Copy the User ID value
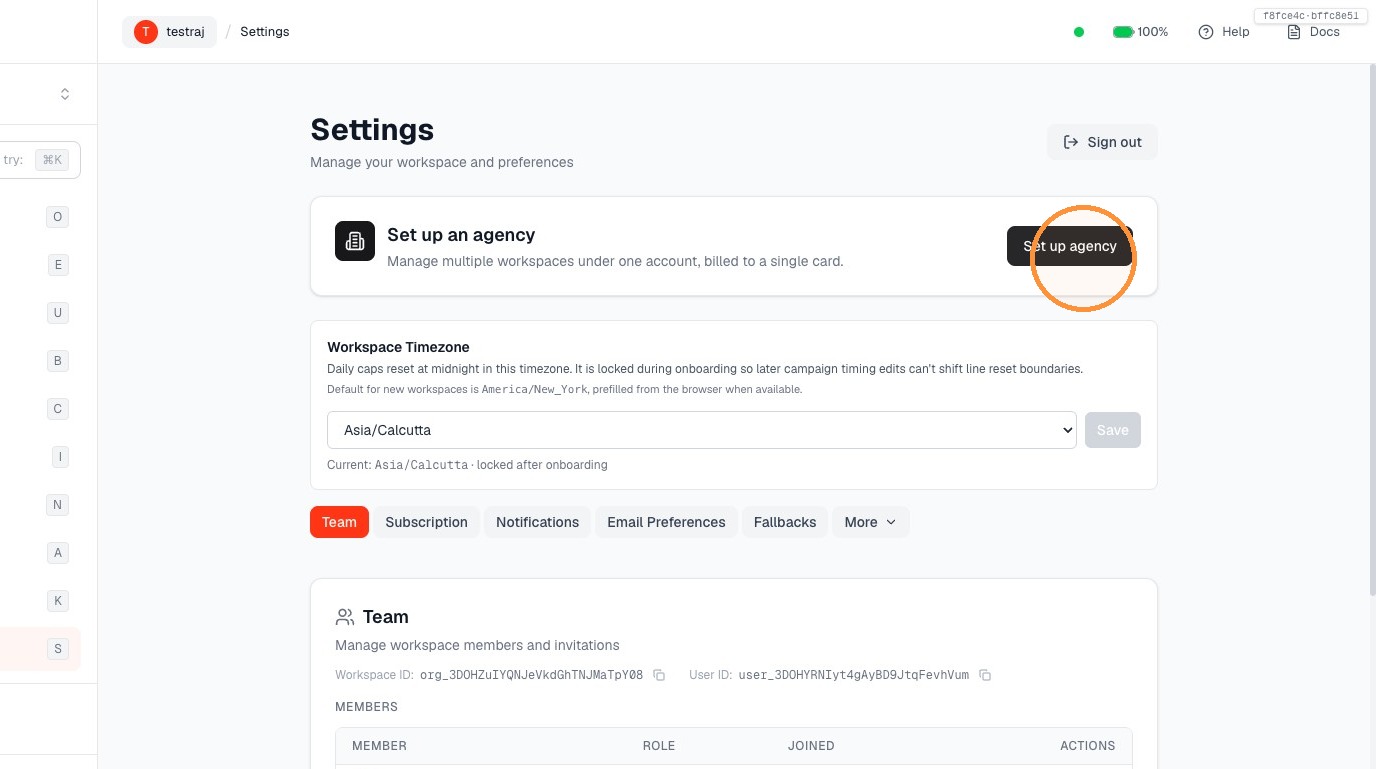1376x769 pixels. pos(985,675)
